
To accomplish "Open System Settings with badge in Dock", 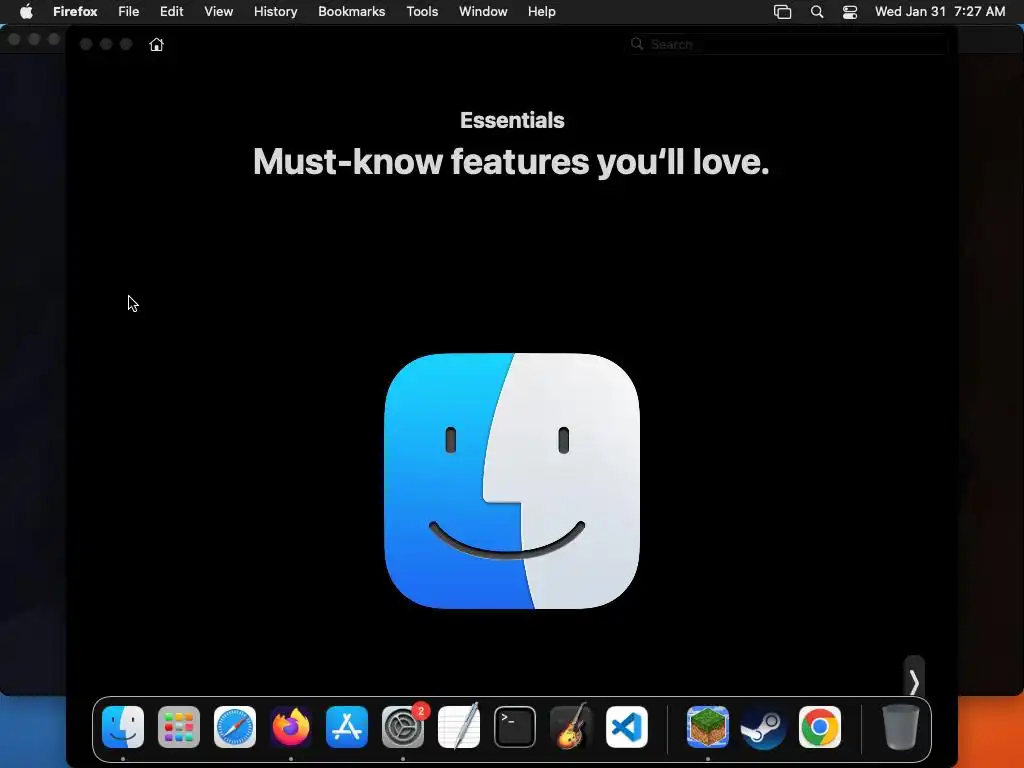I will click(403, 727).
